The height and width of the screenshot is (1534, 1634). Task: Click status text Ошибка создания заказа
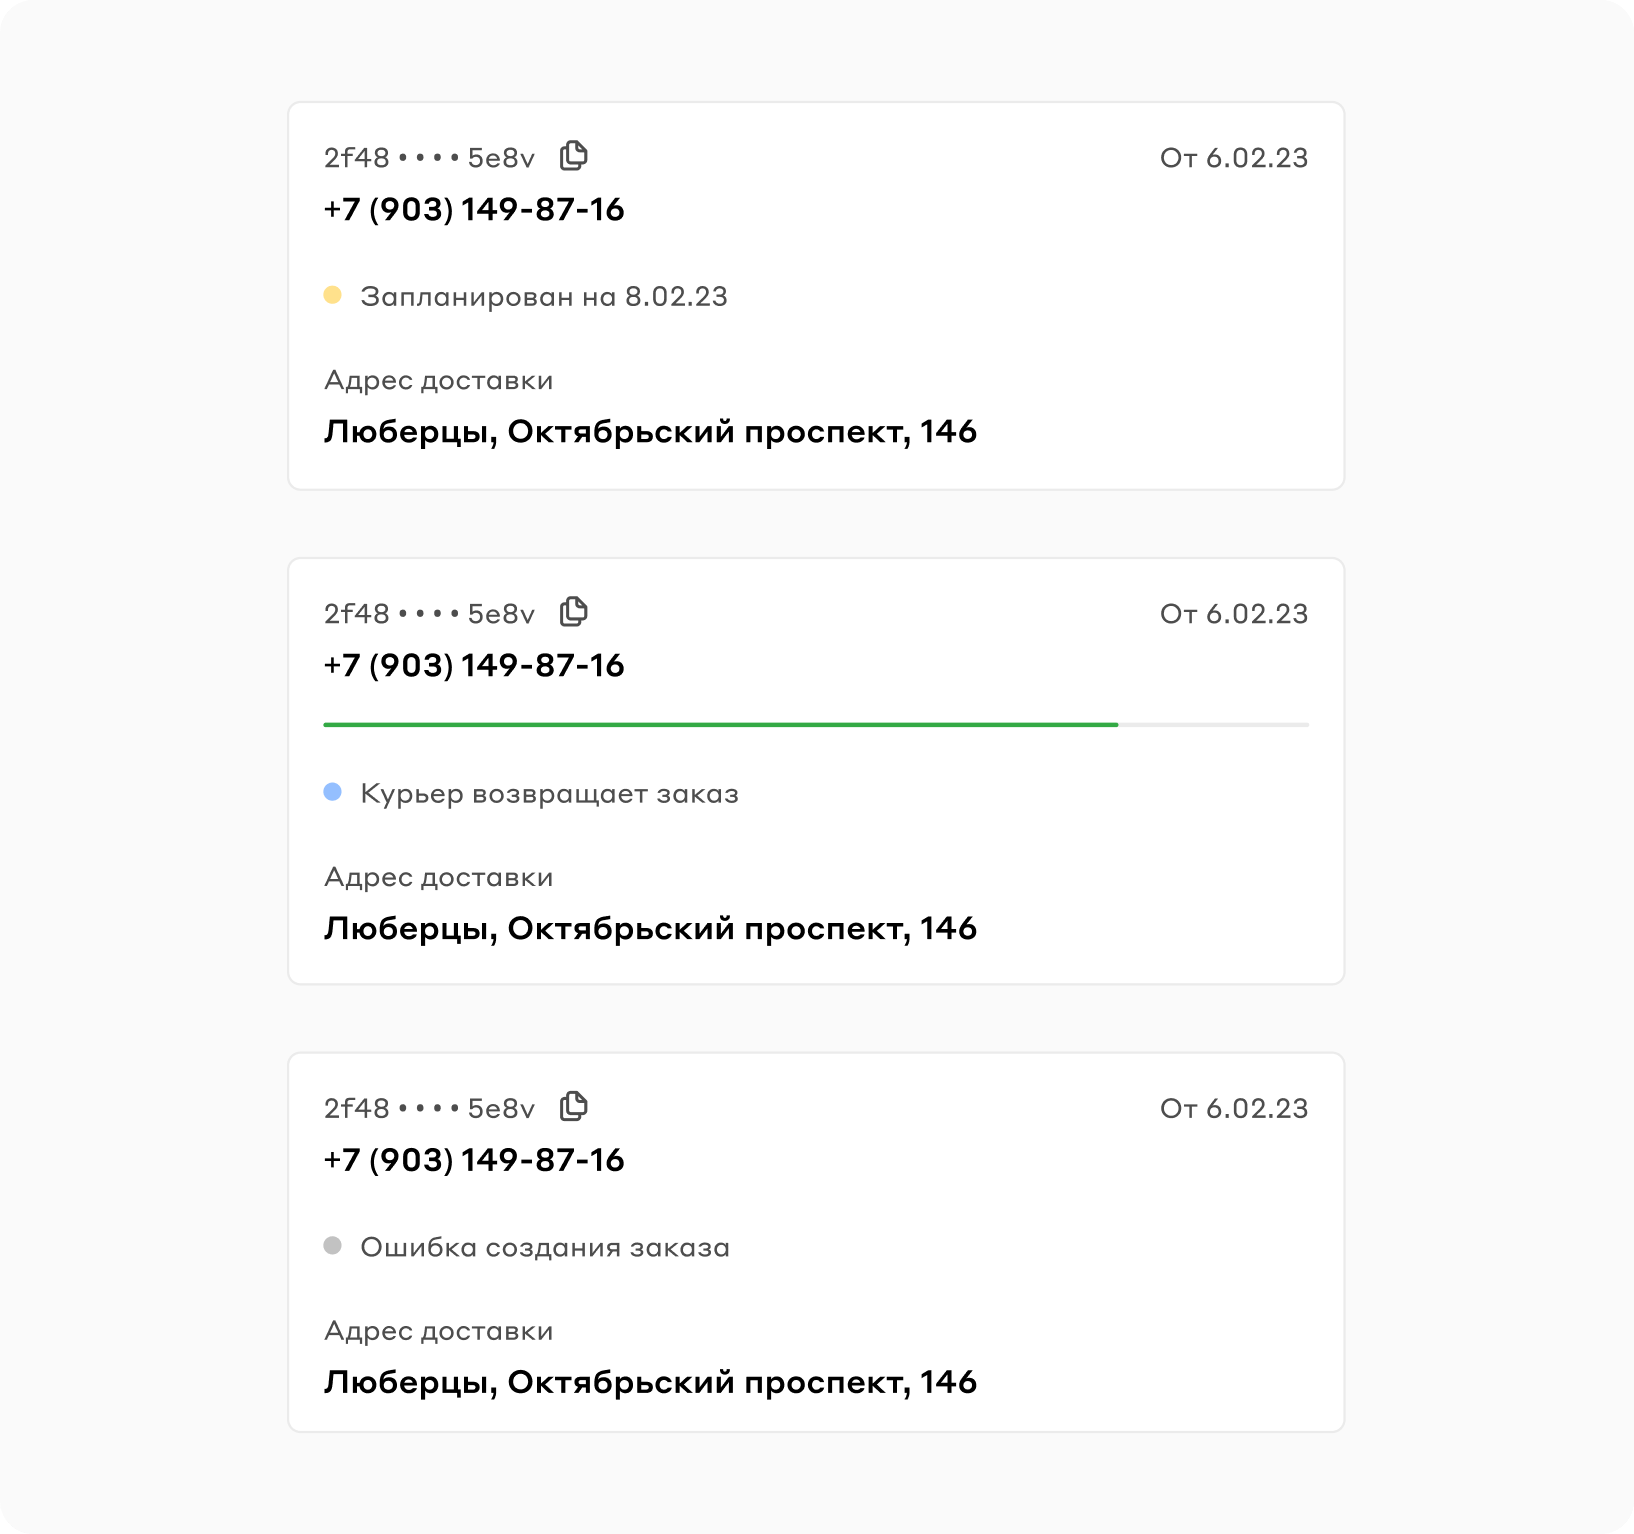point(545,1248)
